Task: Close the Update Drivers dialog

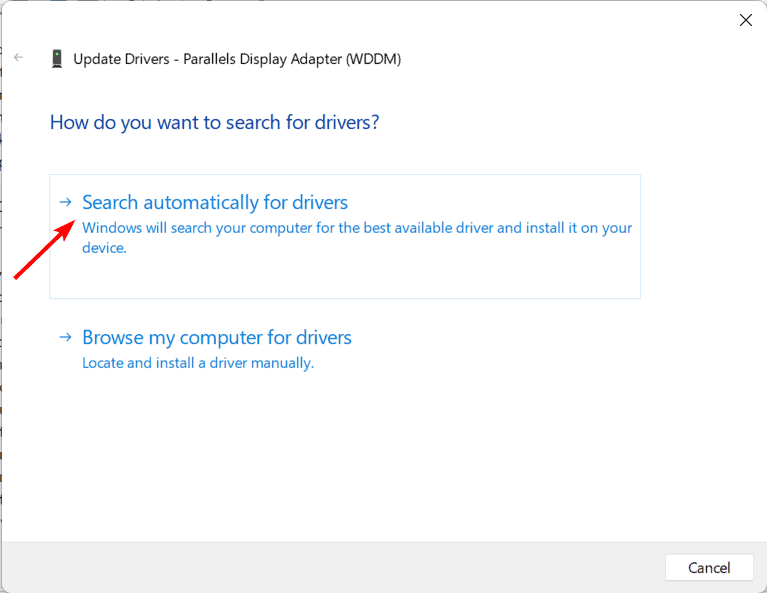Action: [745, 20]
